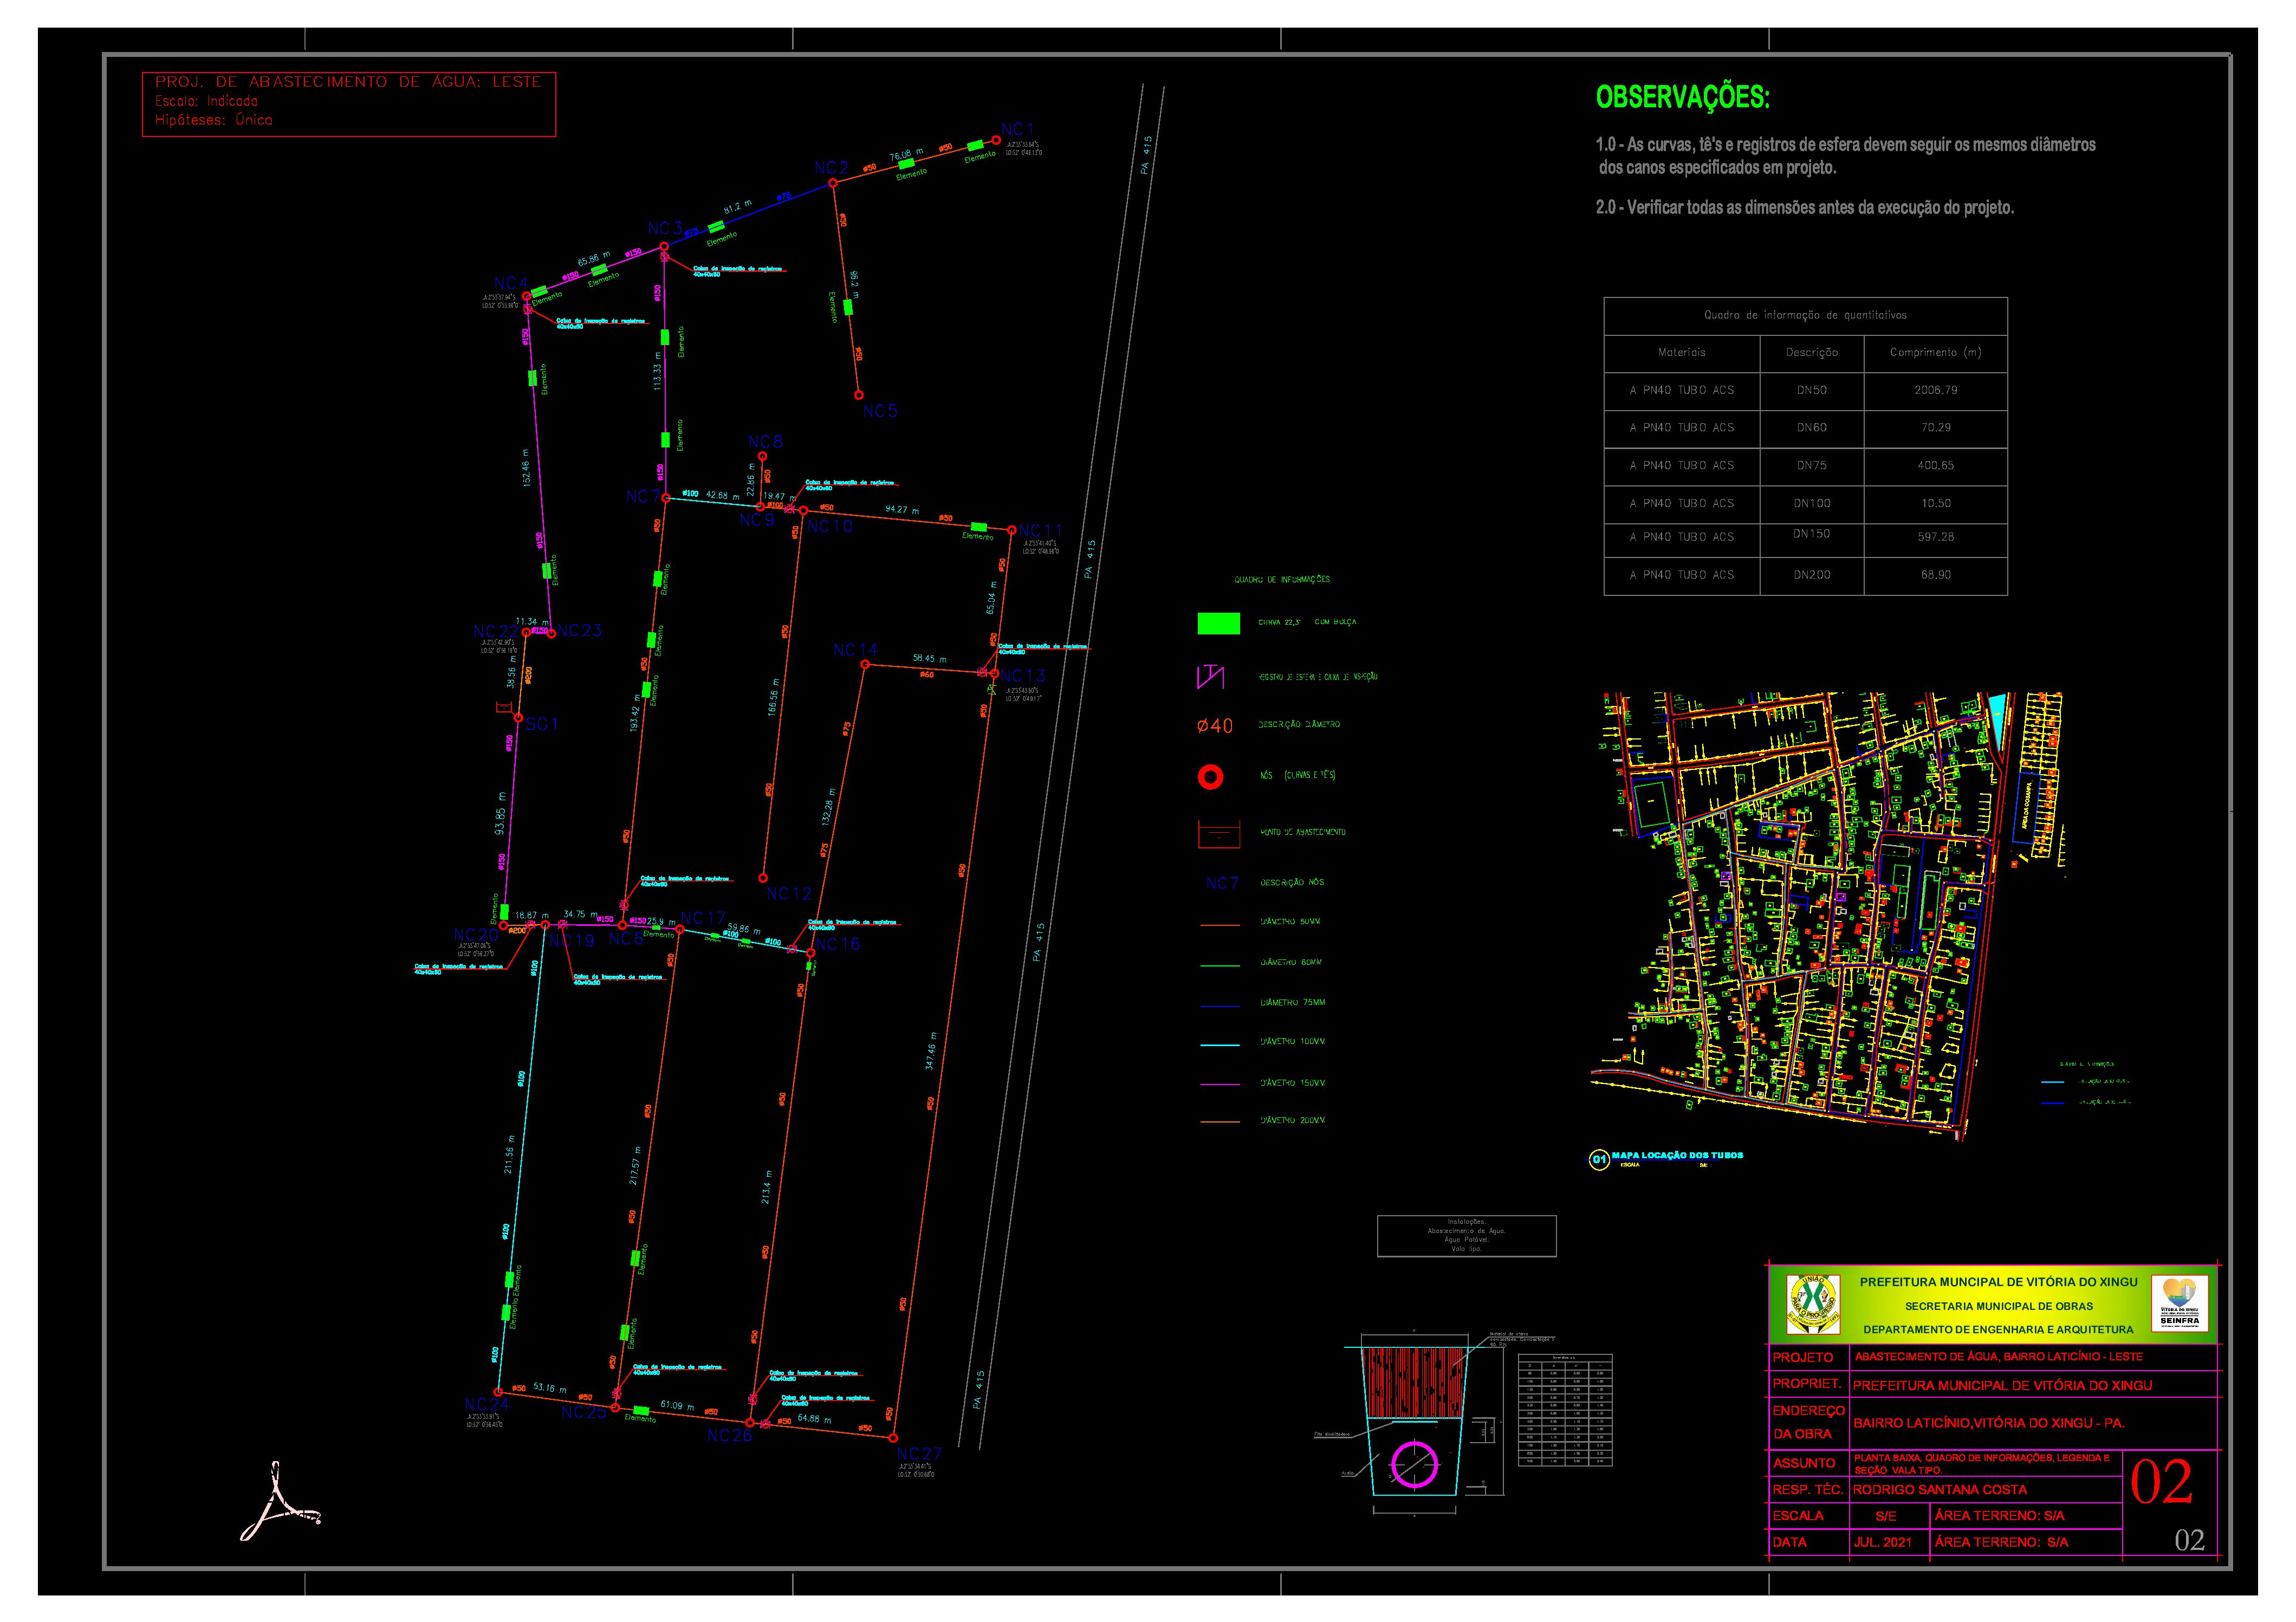Click the magenta sphere valve legend symbol
This screenshot has width=2296, height=1622.
[x=1211, y=677]
